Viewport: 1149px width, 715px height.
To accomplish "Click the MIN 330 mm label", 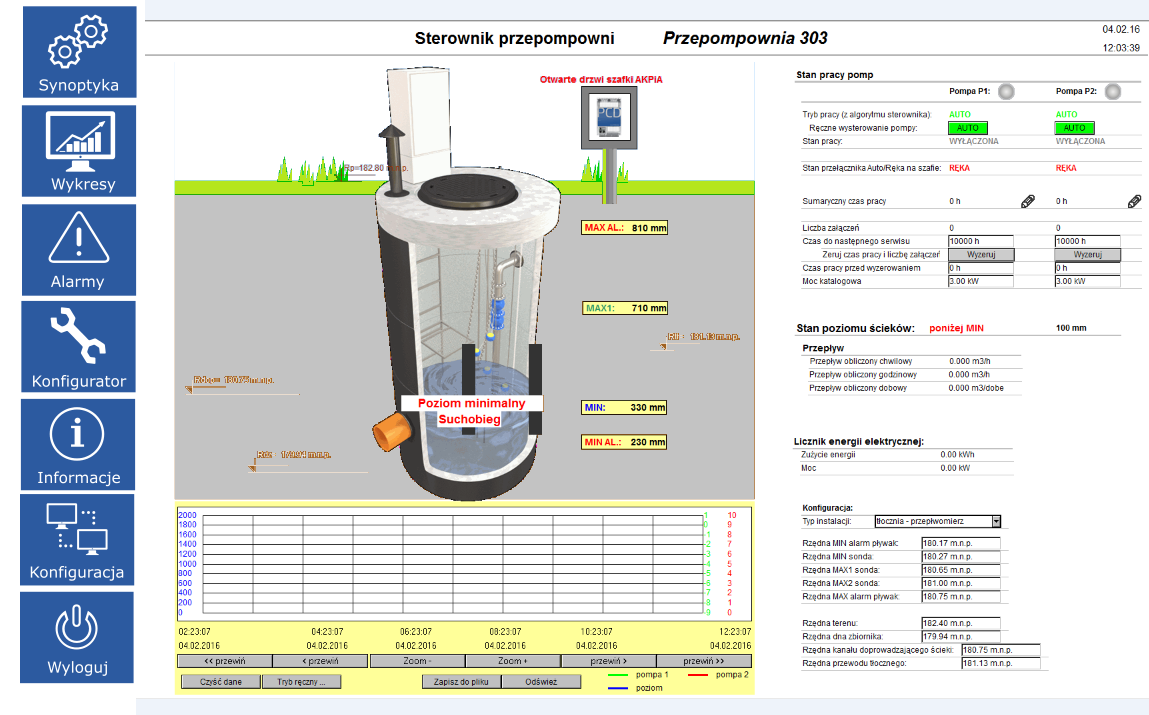I will coord(625,407).
